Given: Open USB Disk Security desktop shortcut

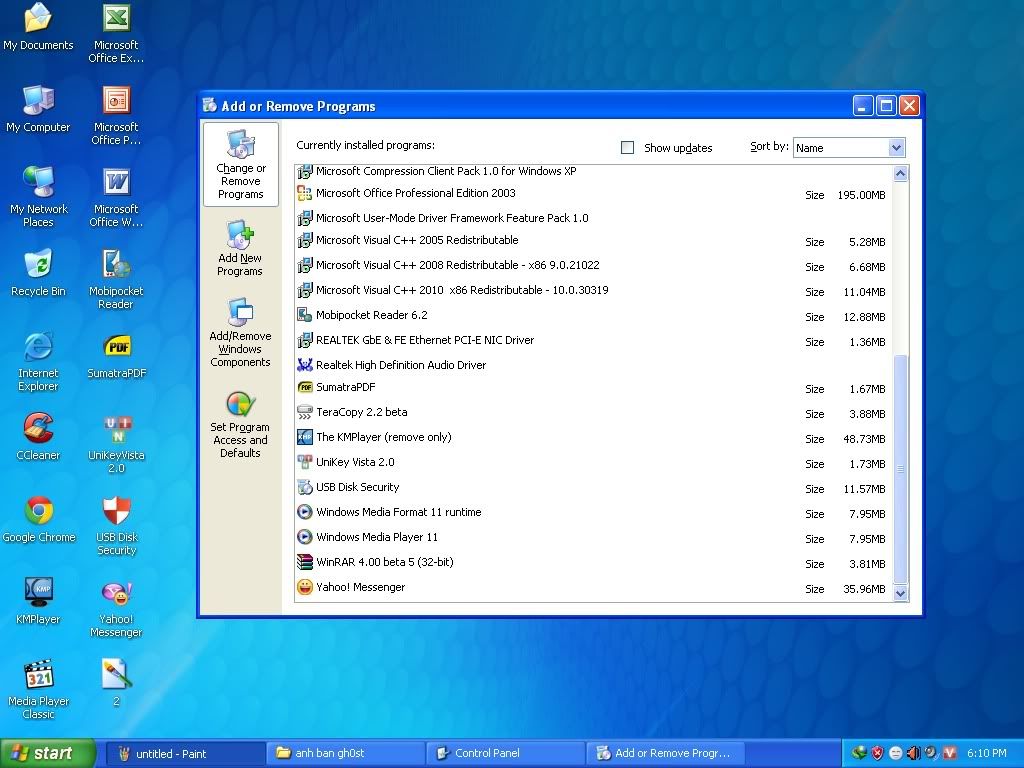Looking at the screenshot, I should (x=116, y=526).
